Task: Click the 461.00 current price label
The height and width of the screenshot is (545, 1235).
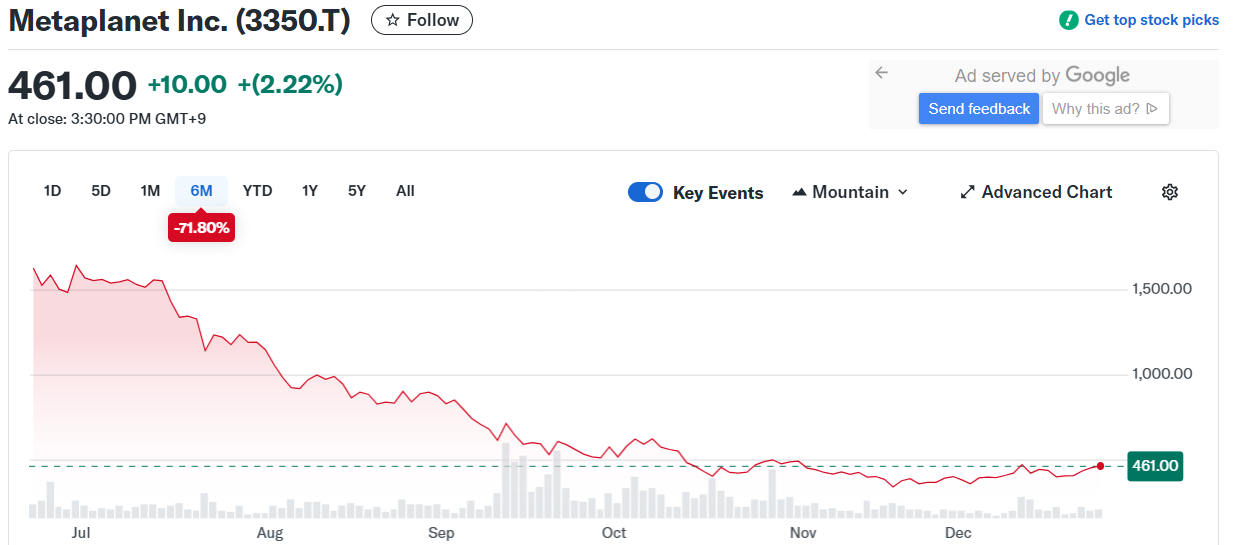Action: tap(1155, 466)
